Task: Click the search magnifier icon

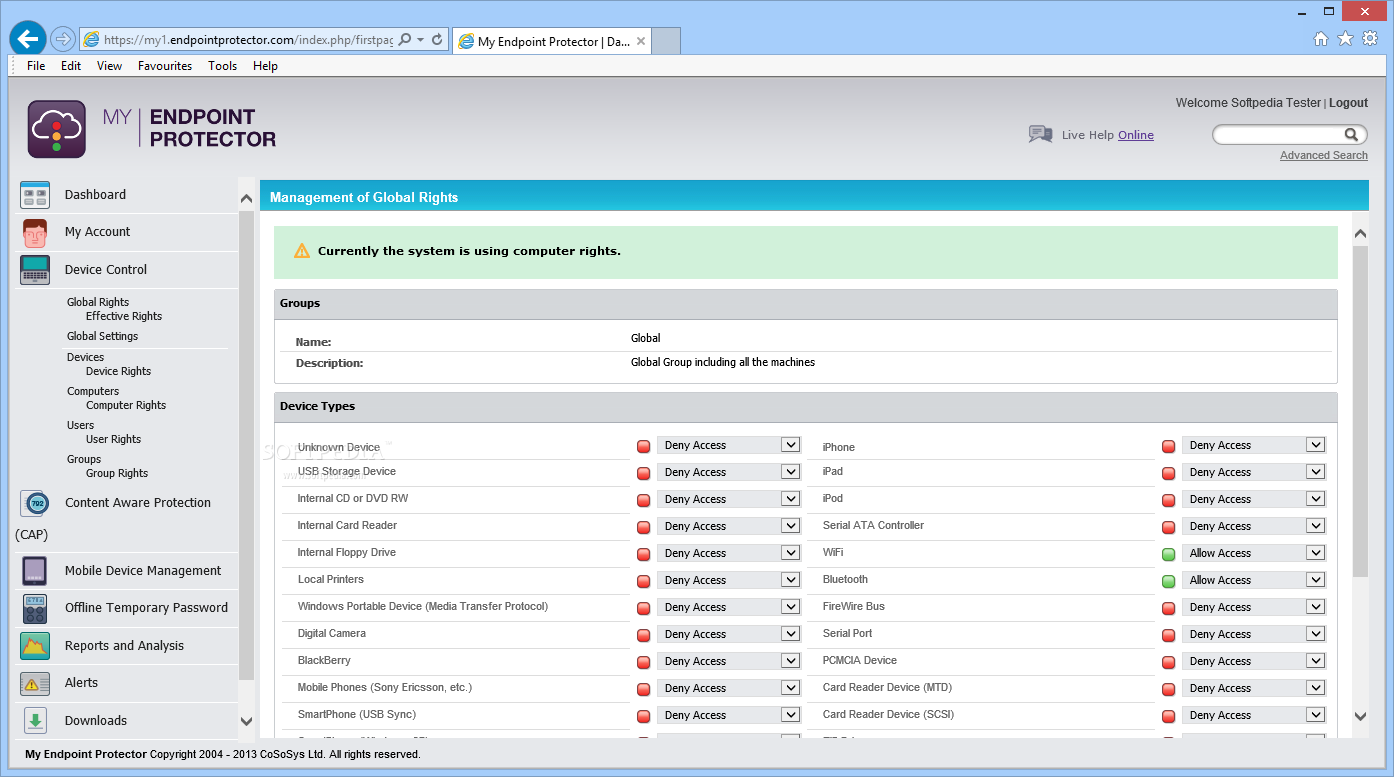Action: tap(1351, 135)
